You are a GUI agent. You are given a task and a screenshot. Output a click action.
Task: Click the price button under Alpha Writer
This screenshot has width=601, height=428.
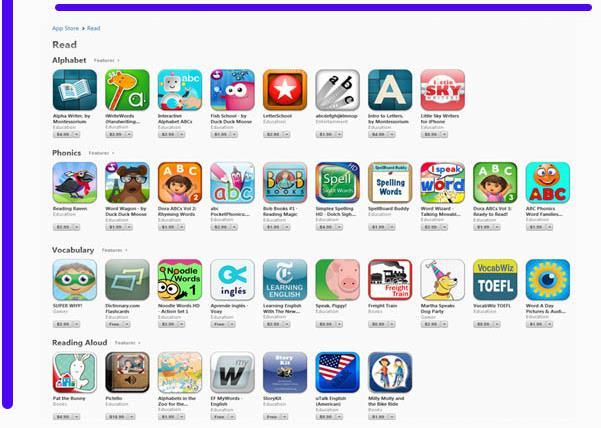66,134
